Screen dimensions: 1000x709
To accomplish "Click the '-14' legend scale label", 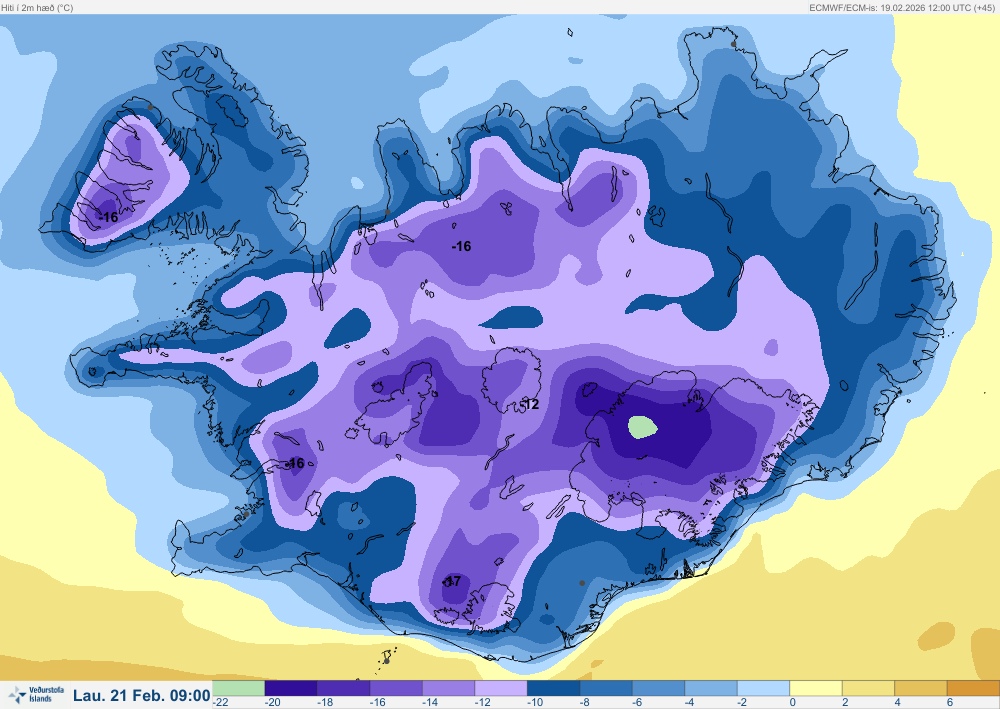I will (430, 703).
